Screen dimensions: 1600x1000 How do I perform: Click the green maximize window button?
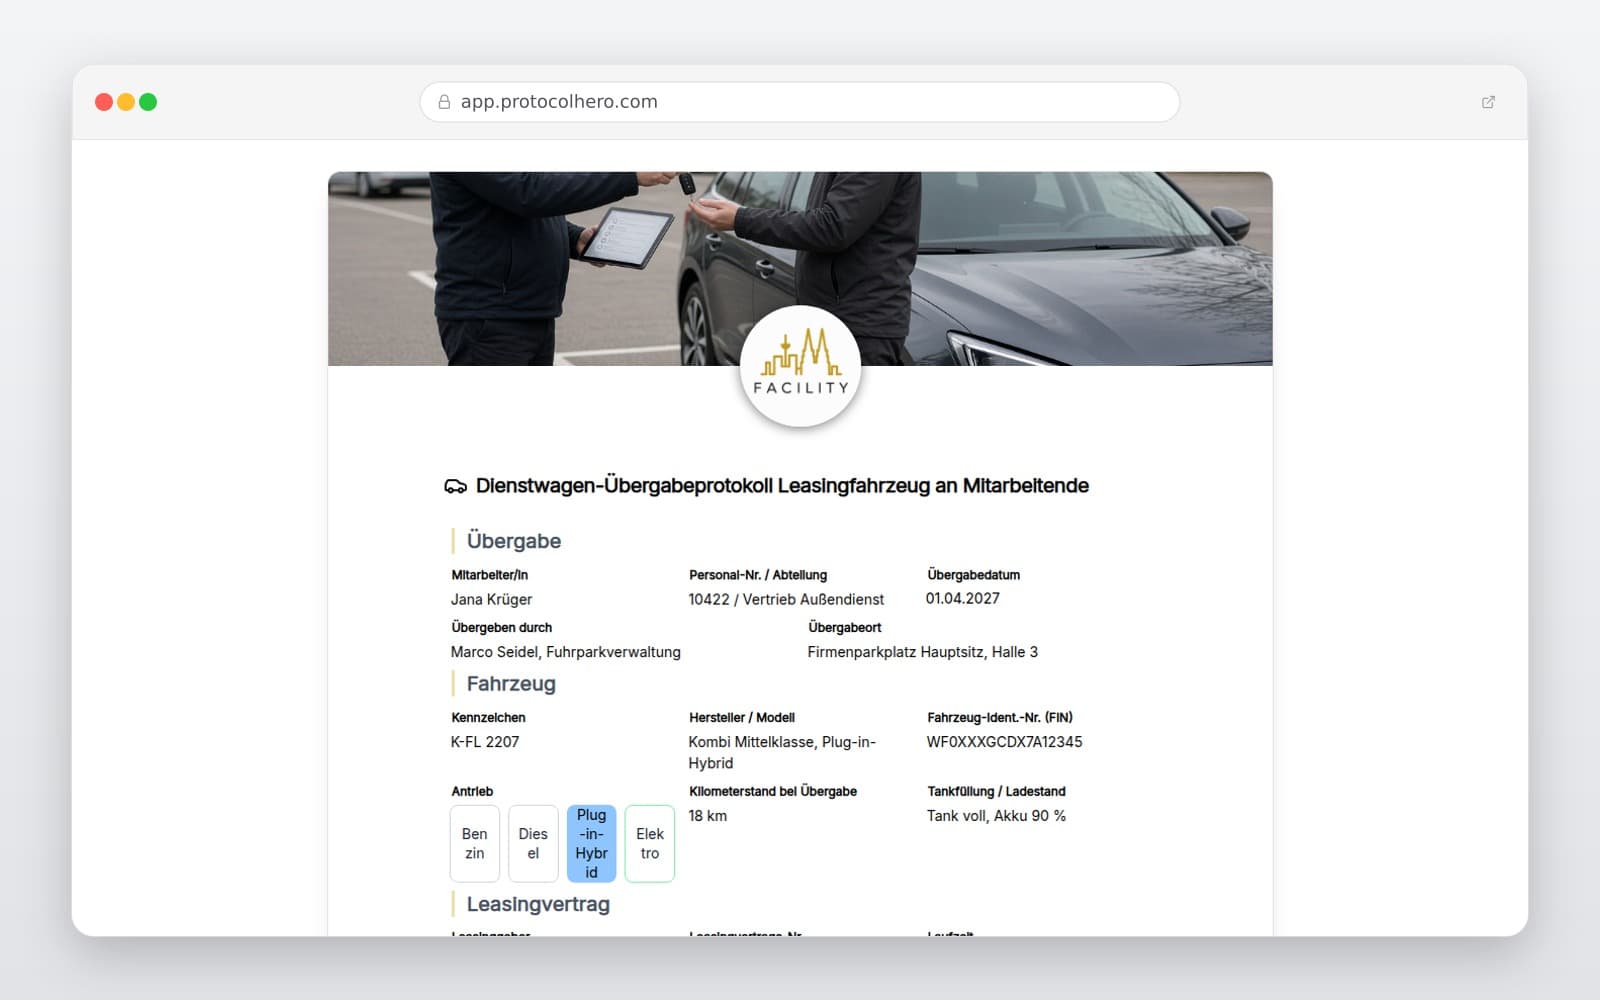click(148, 102)
